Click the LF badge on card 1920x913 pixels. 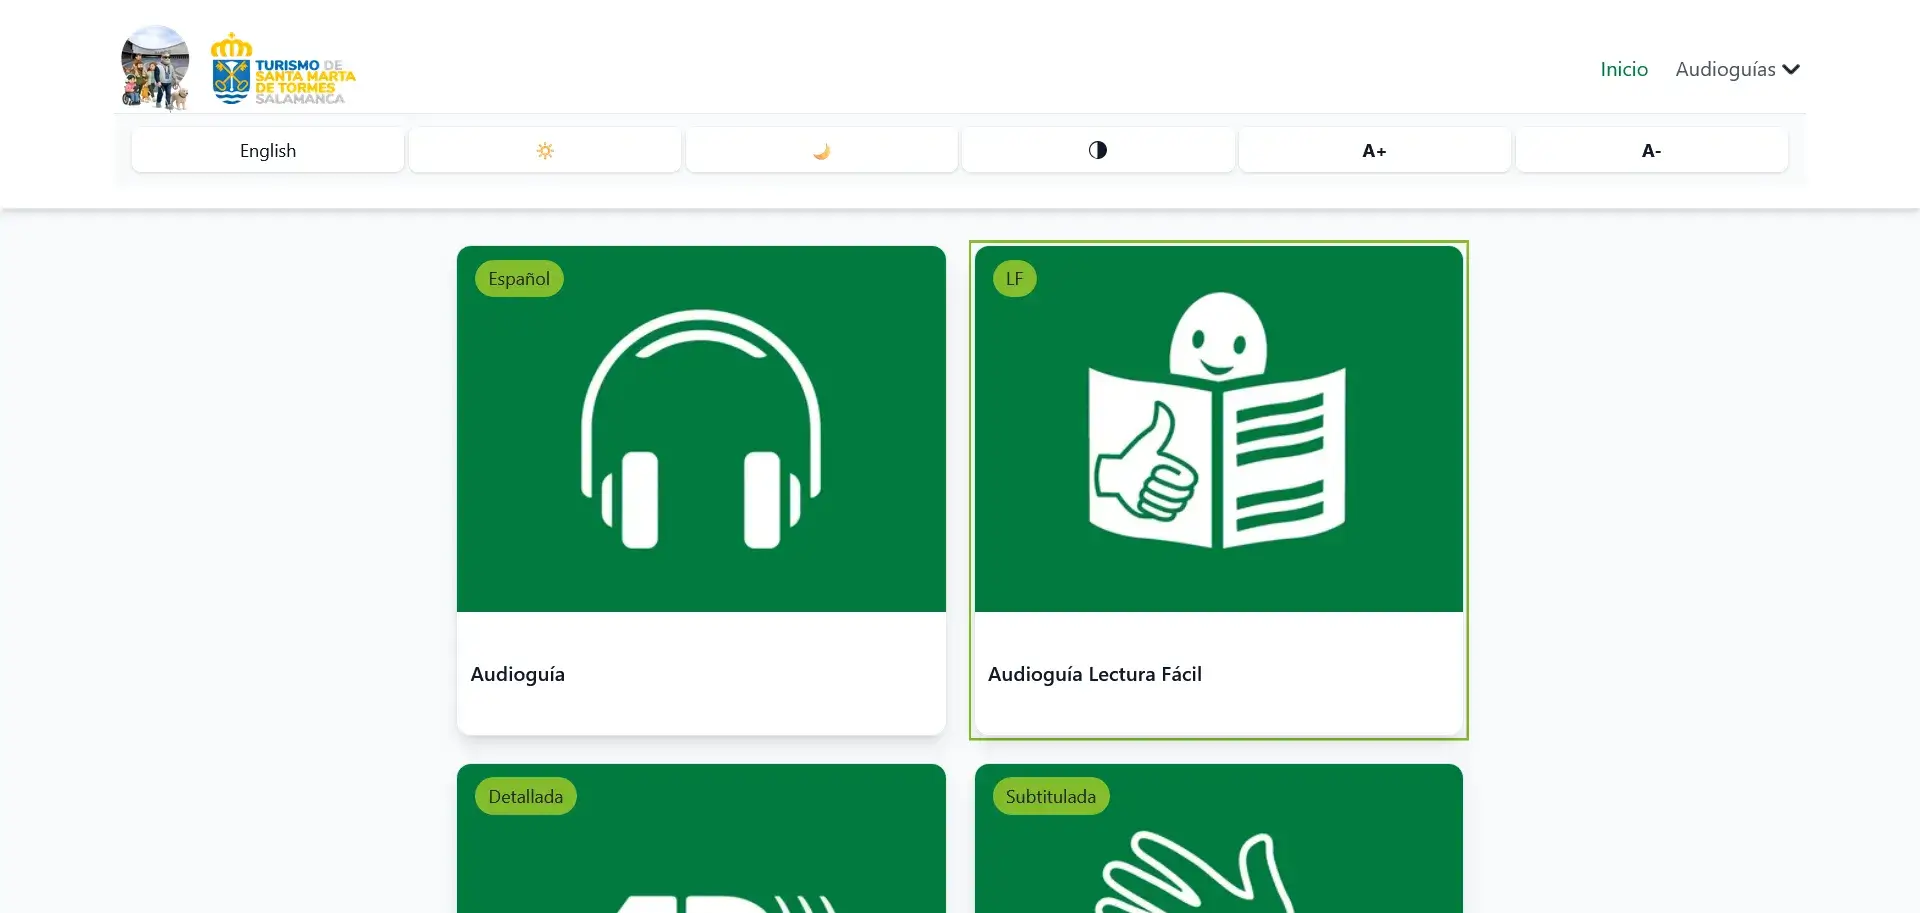coord(1014,279)
